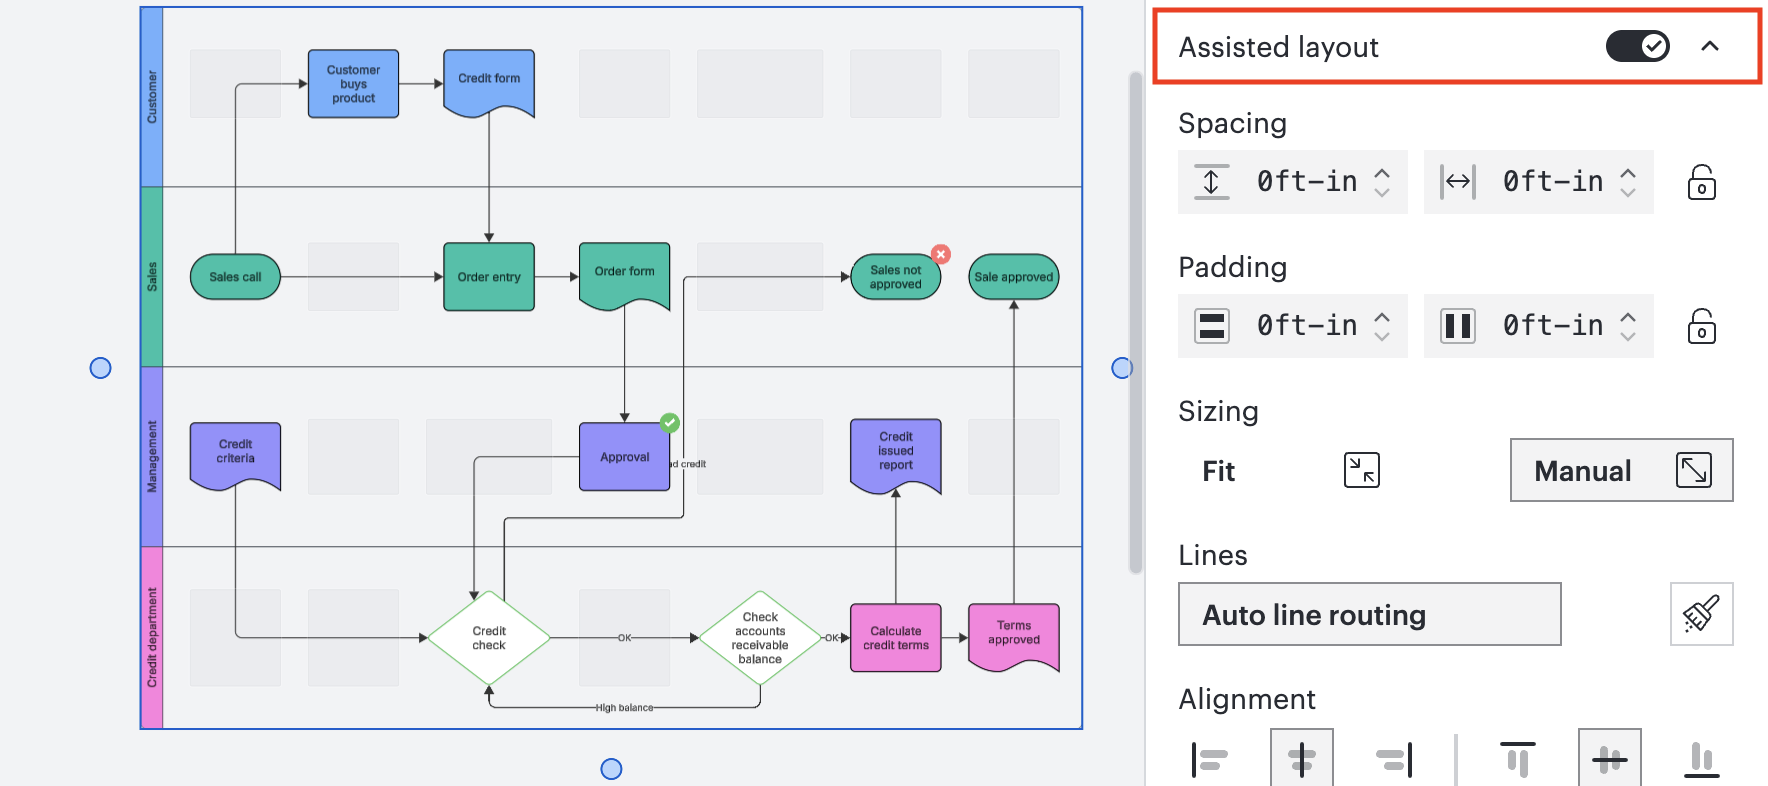Image resolution: width=1768 pixels, height=786 pixels.
Task: Select the Credit issued report shape
Action: pyautogui.click(x=895, y=455)
